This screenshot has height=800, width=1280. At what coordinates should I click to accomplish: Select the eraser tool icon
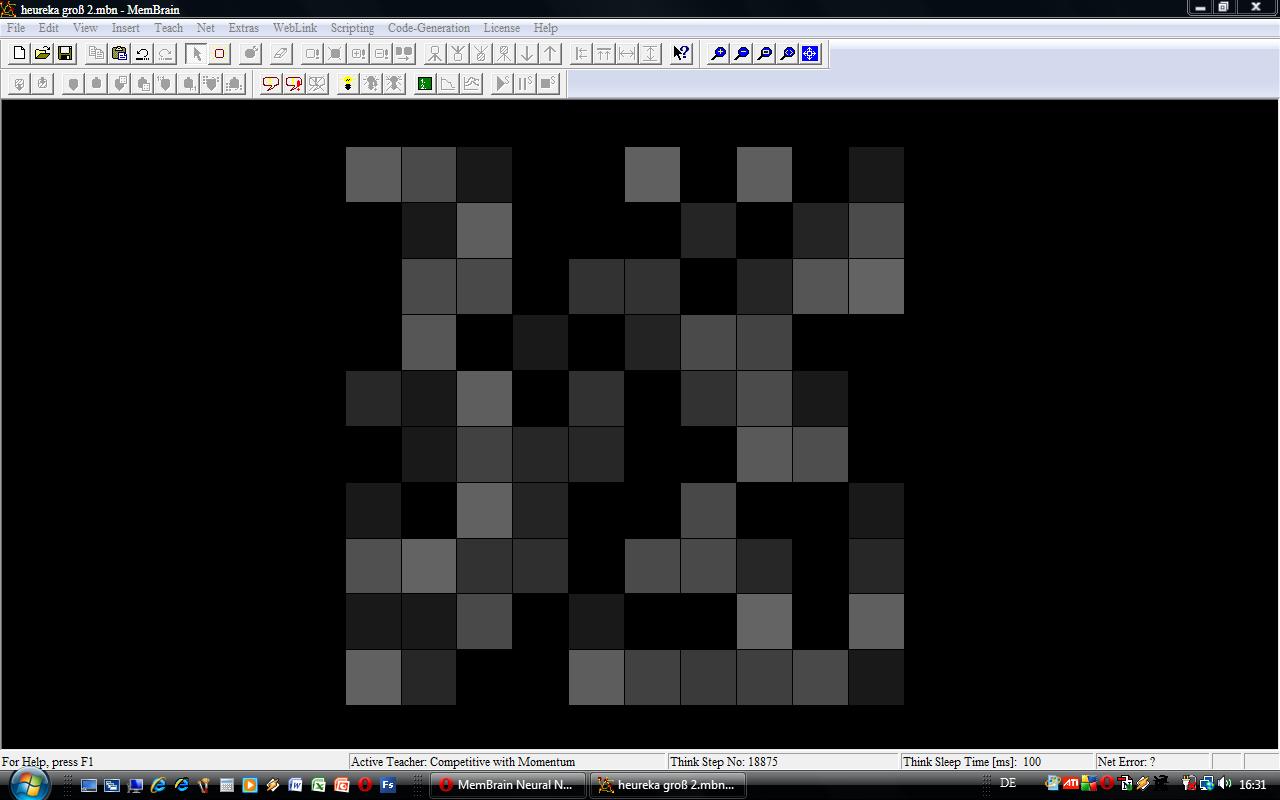tap(281, 54)
